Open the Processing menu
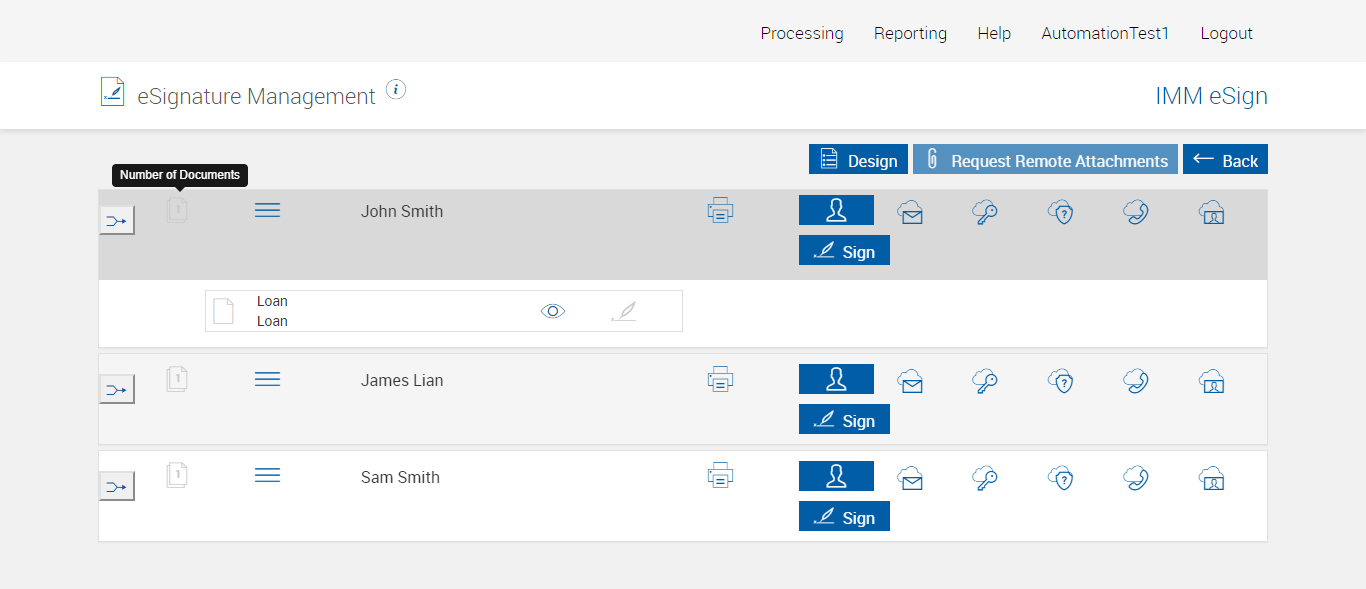Image resolution: width=1366 pixels, height=589 pixels. 801,33
